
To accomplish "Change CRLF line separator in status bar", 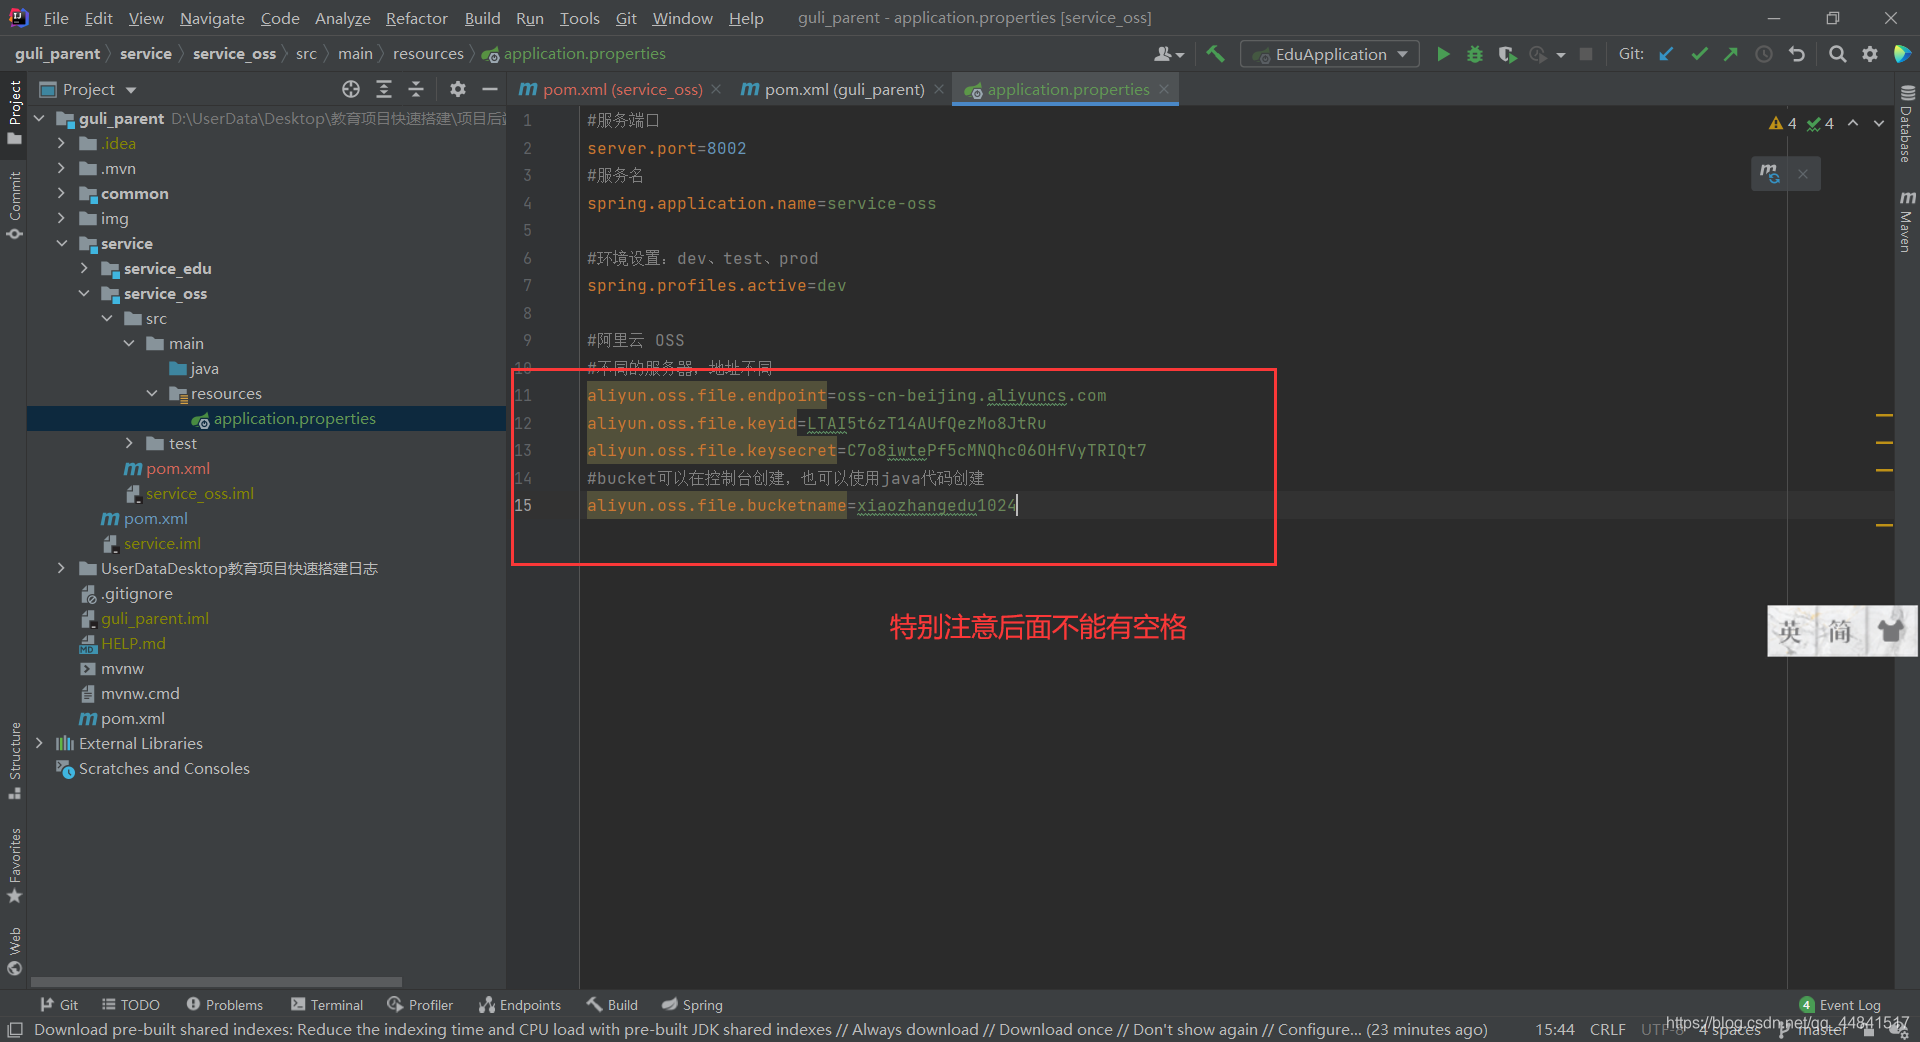I will pos(1607,1029).
